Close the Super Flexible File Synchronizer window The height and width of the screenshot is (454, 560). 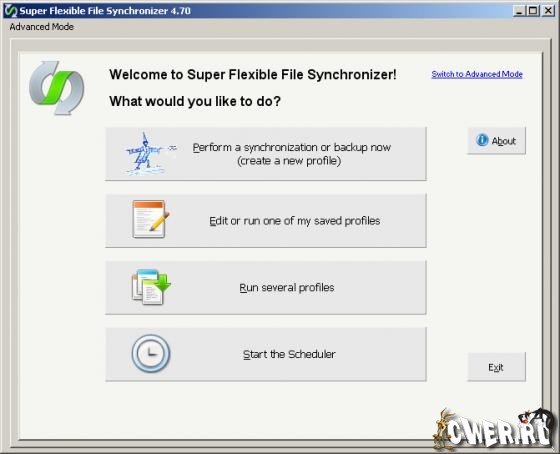pyautogui.click(x=548, y=11)
